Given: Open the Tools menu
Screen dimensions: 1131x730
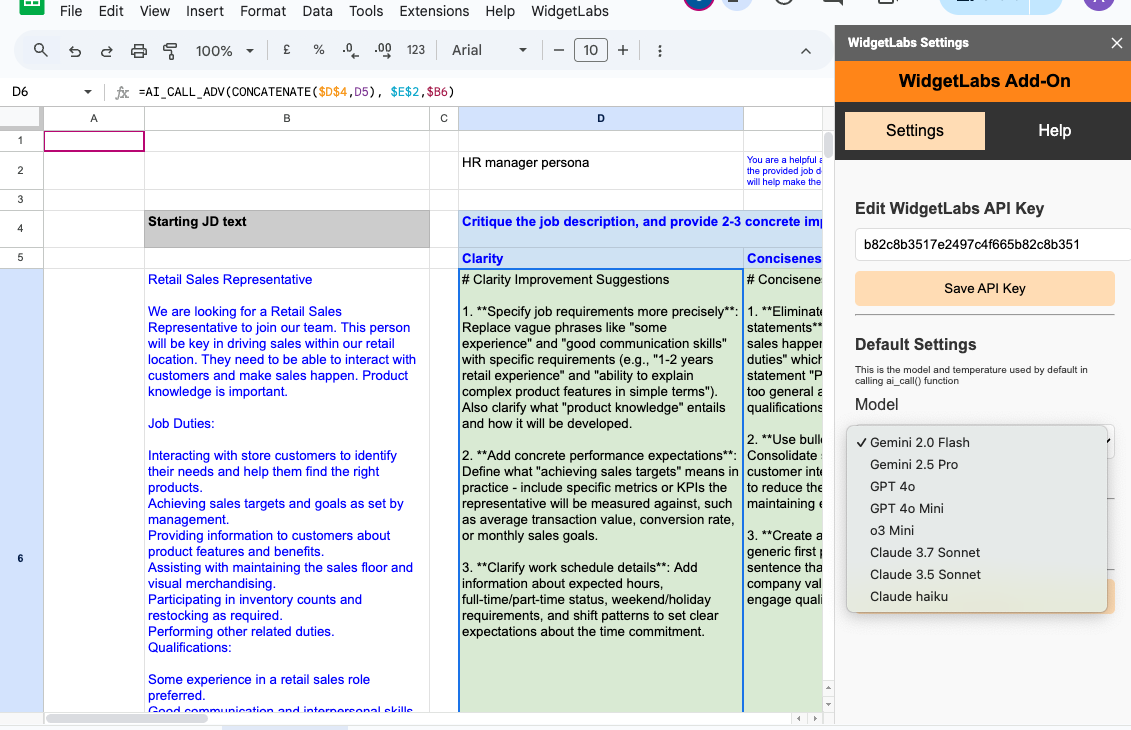Looking at the screenshot, I should click(366, 12).
